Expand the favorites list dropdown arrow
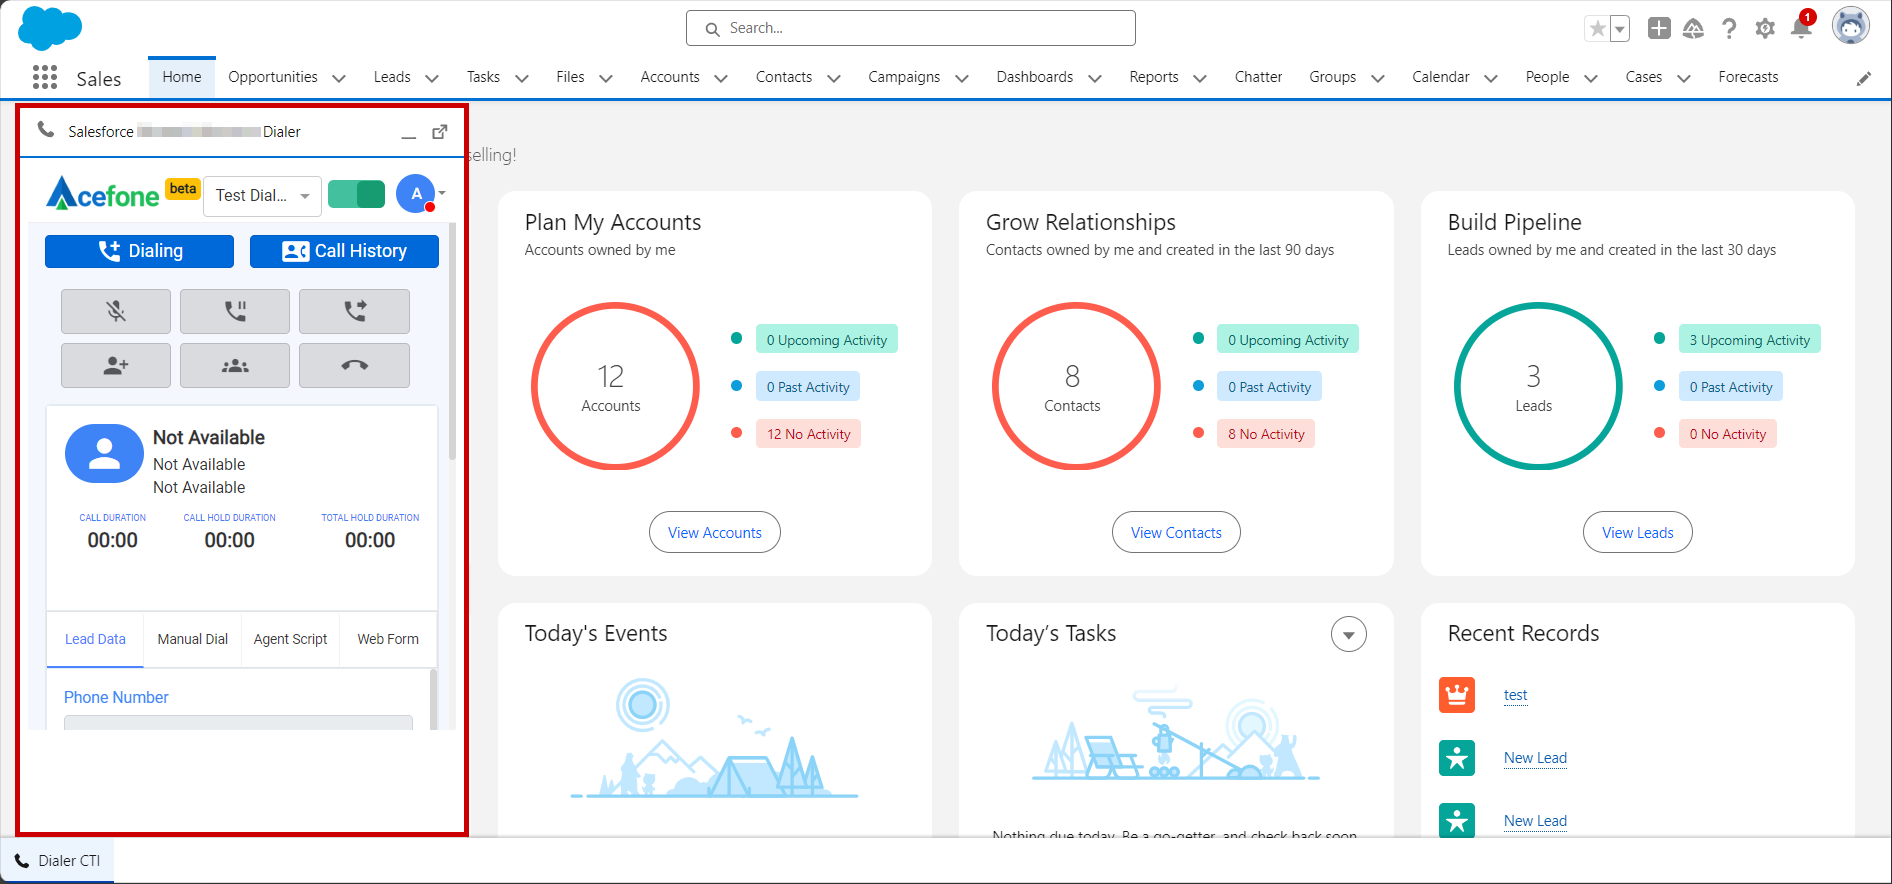 [x=1620, y=29]
